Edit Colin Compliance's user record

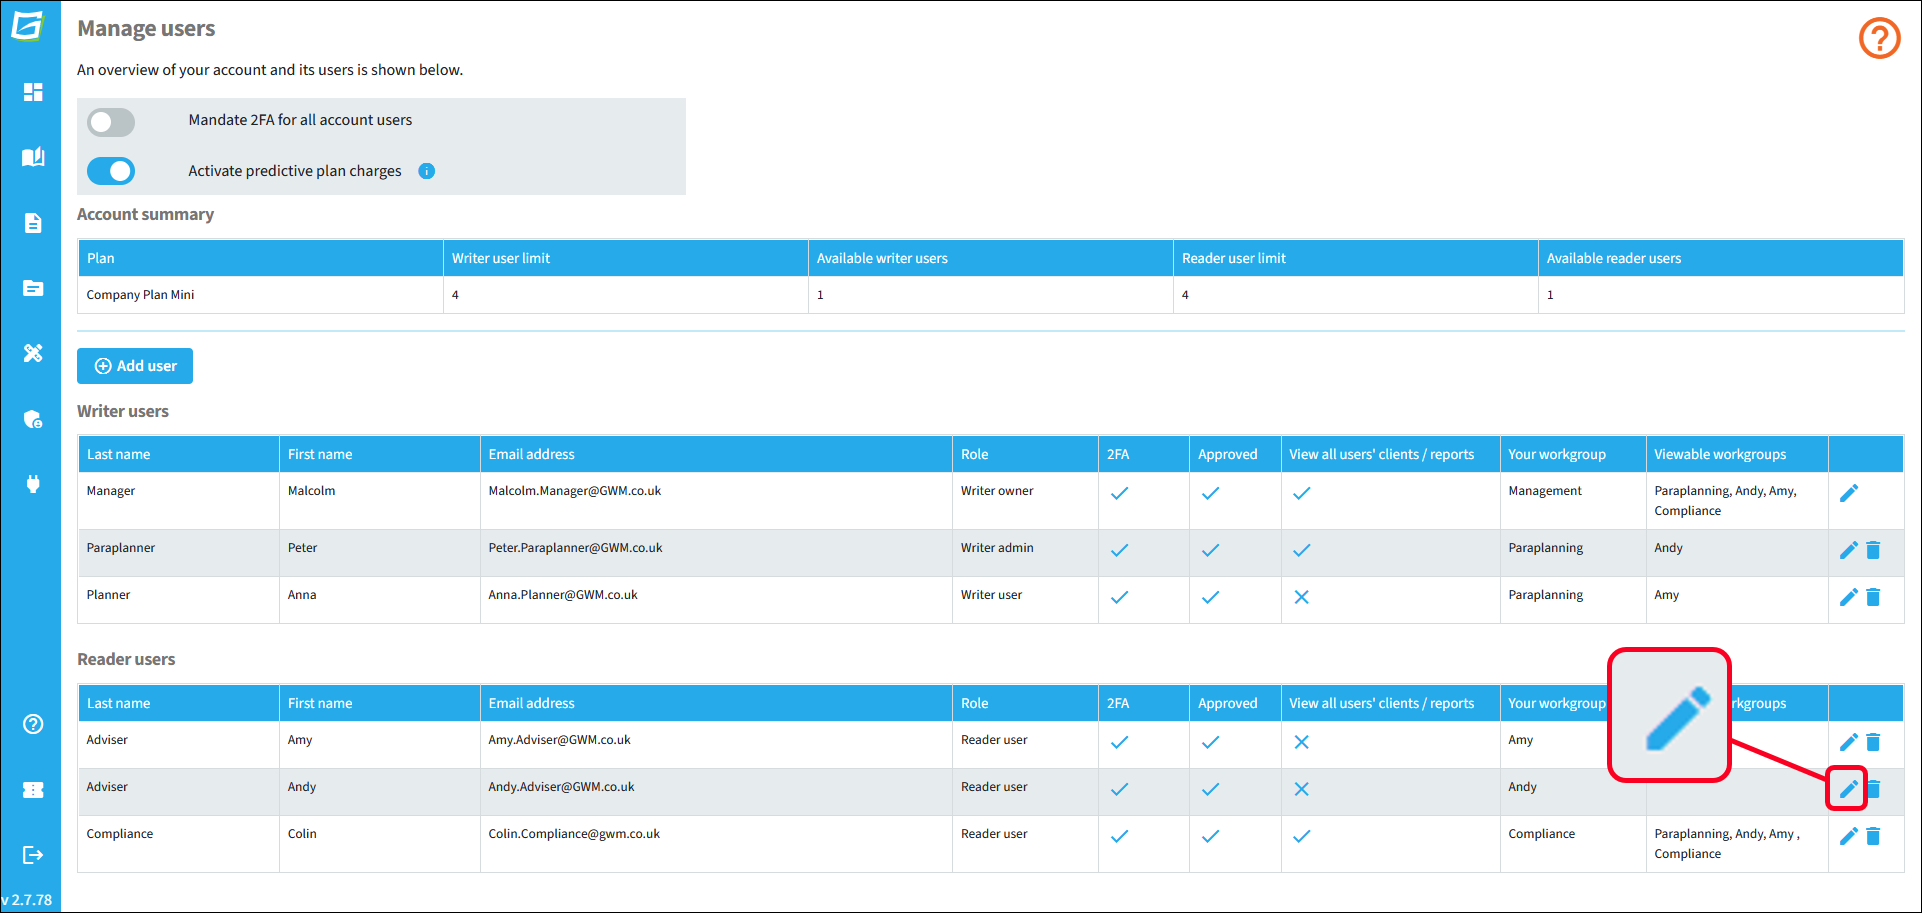(1849, 835)
